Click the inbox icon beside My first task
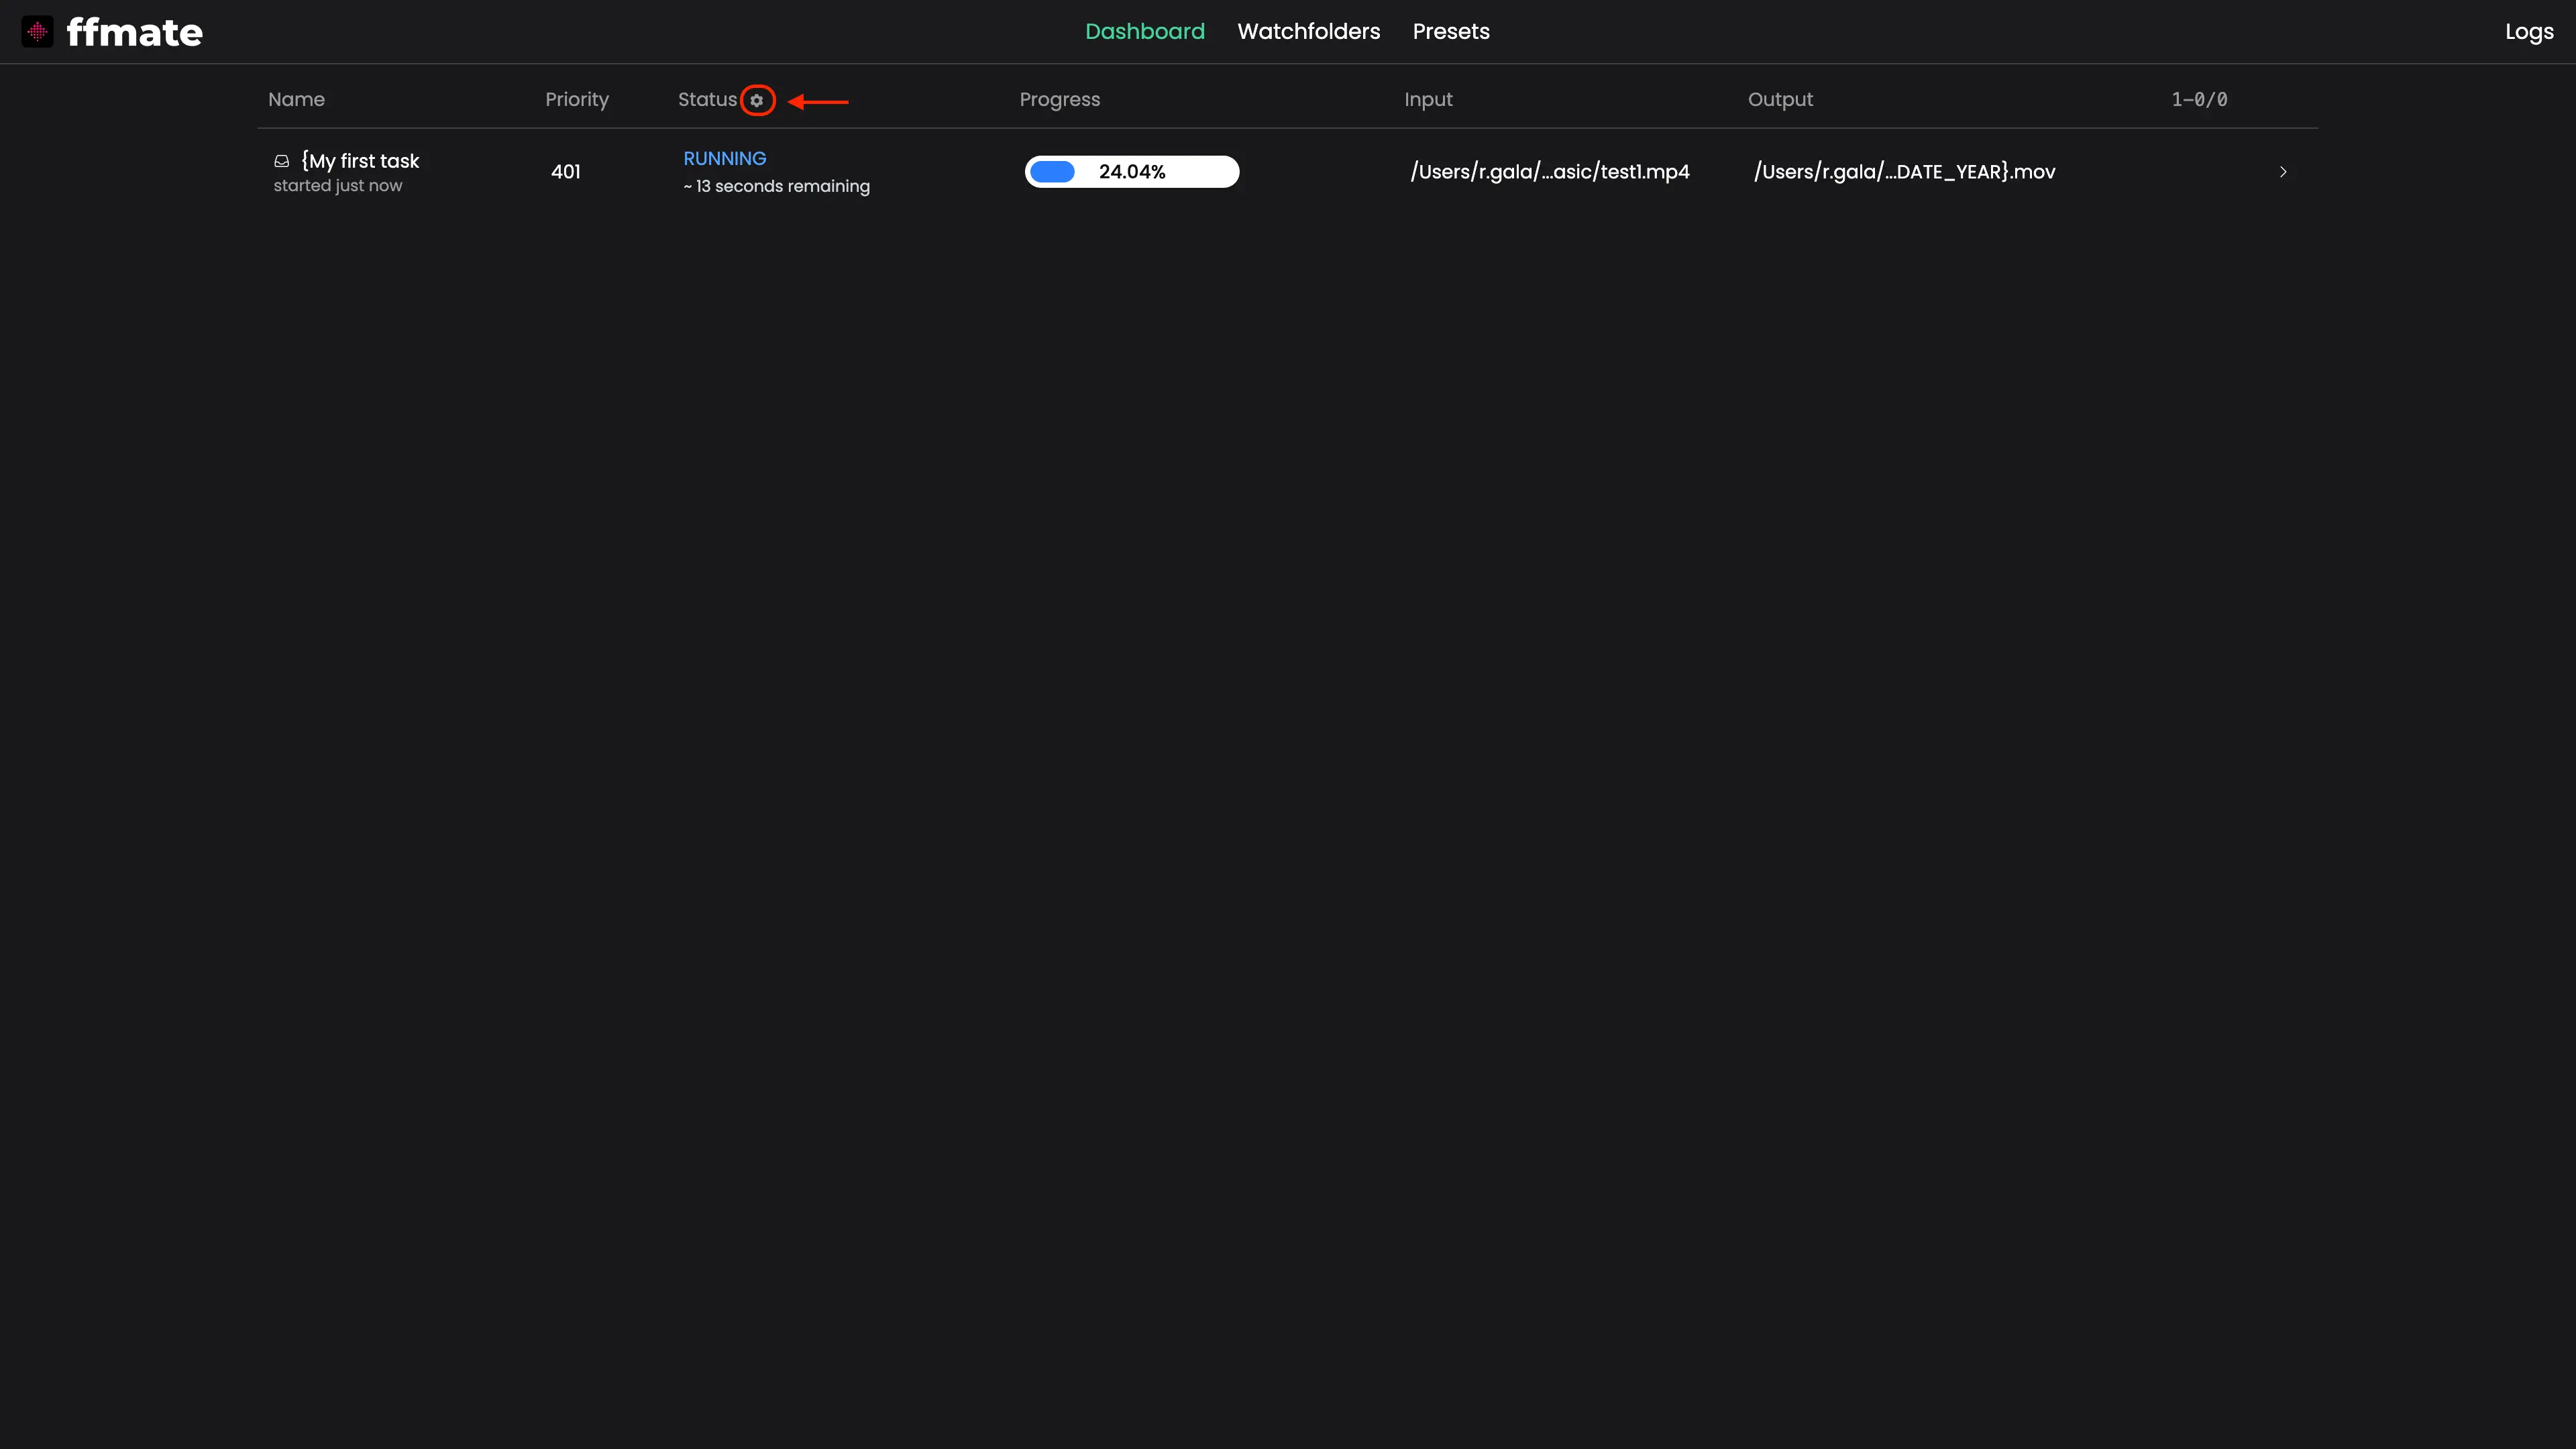 tap(282, 161)
